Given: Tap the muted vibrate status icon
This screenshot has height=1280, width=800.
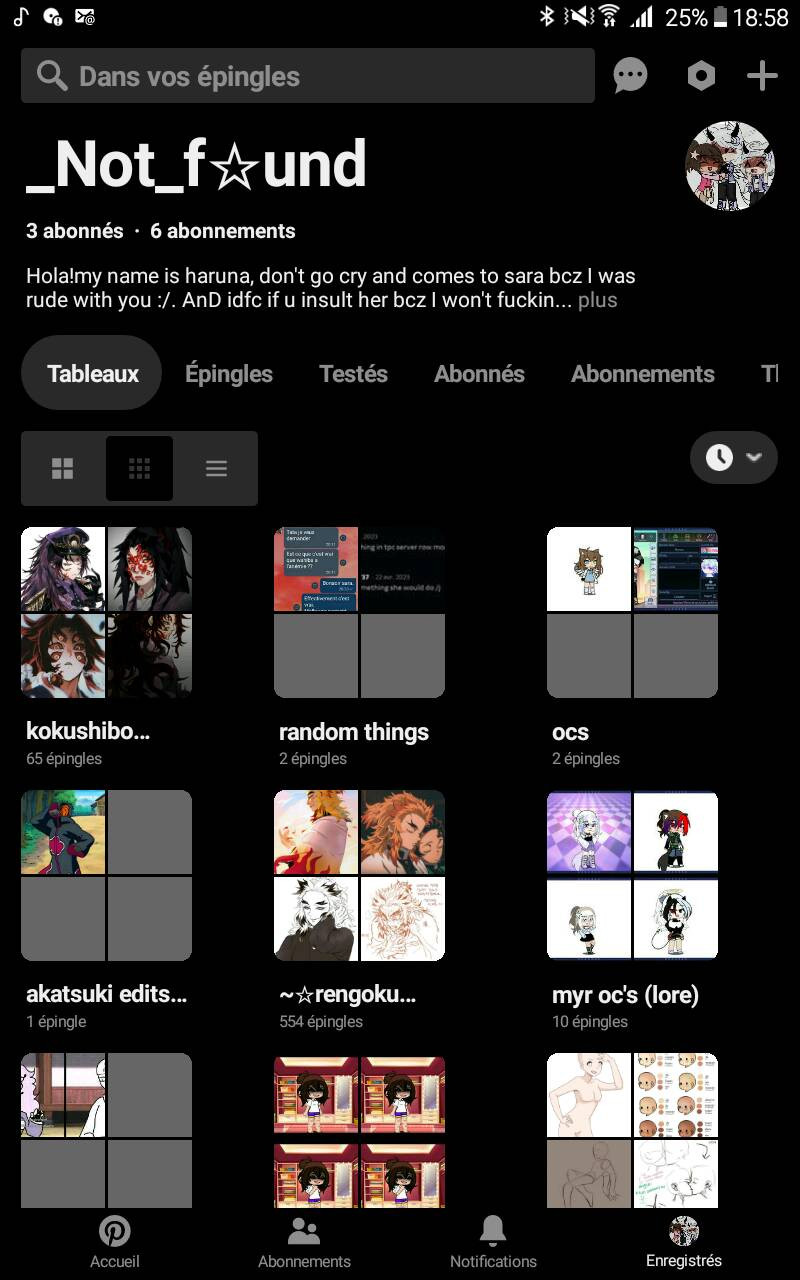Looking at the screenshot, I should (577, 16).
